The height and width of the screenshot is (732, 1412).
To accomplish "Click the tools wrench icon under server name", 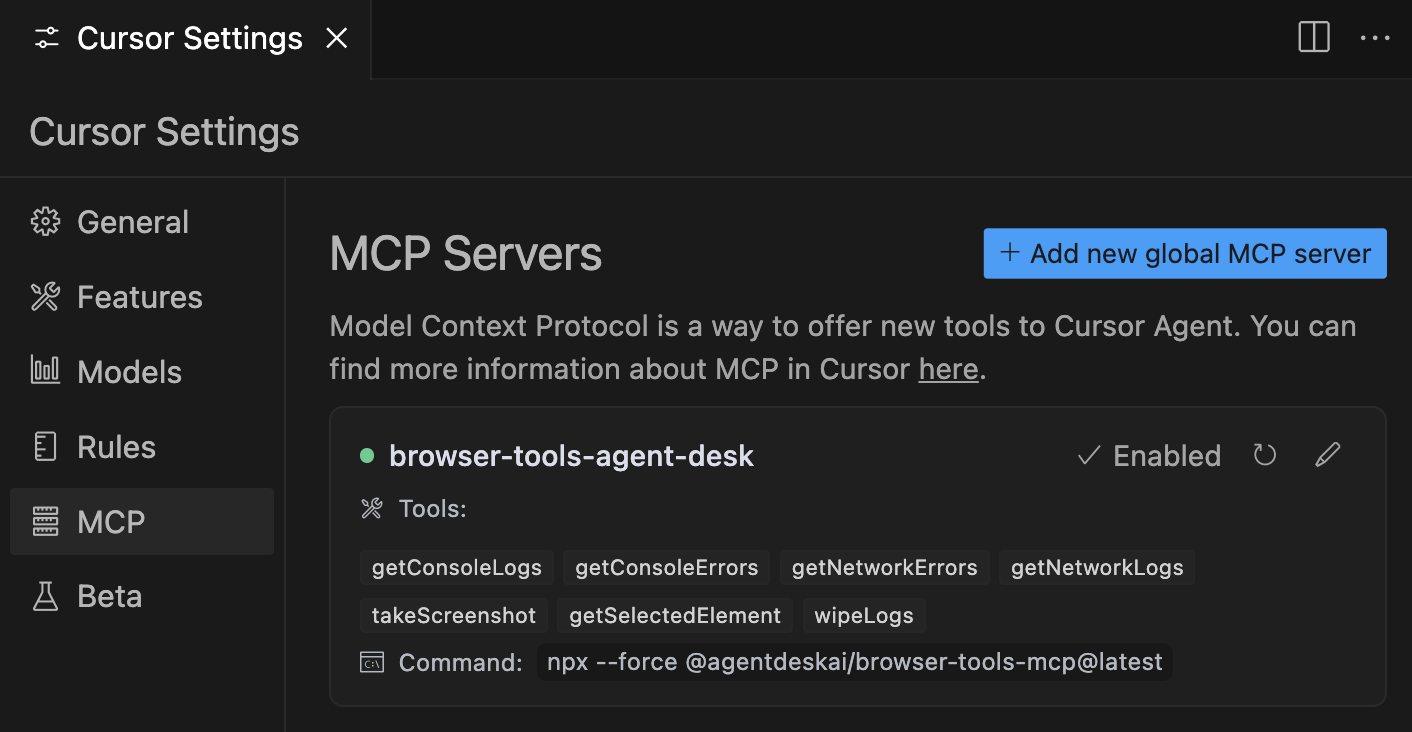I will pos(371,508).
